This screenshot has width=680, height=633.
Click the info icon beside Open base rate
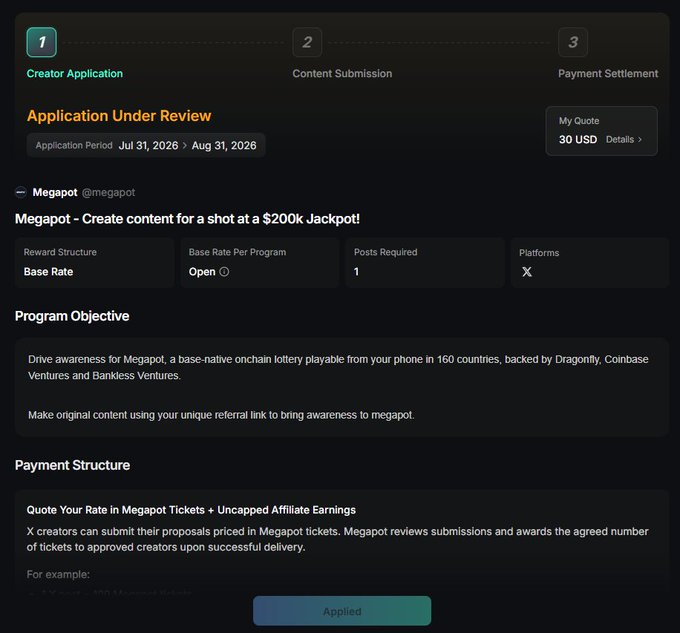tap(224, 271)
